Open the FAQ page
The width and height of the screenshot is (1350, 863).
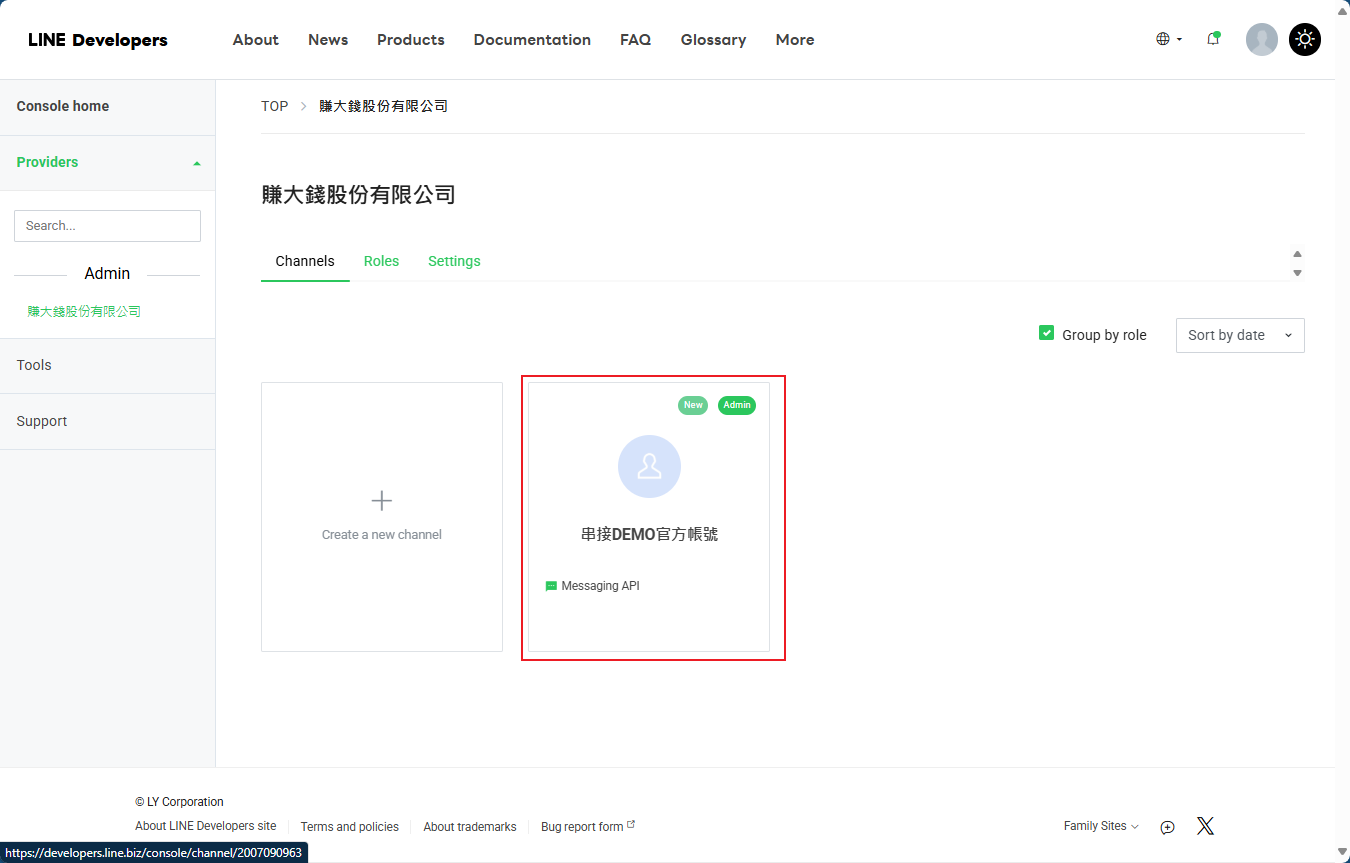pos(635,40)
